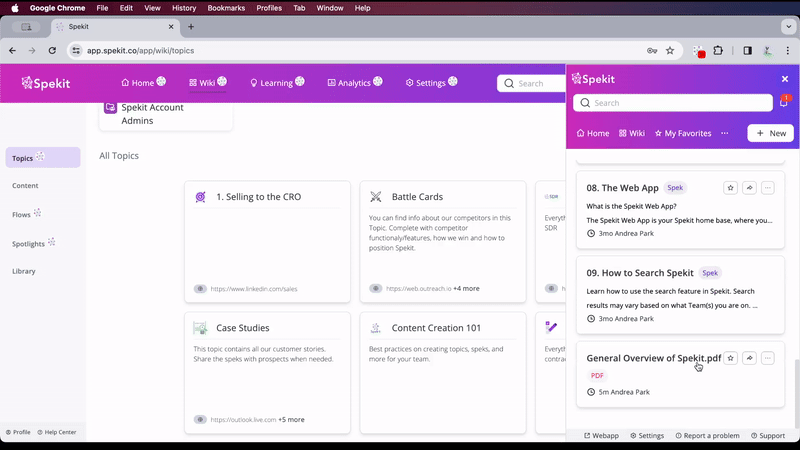Click the sidebar Search field
800x450 pixels.
(672, 103)
